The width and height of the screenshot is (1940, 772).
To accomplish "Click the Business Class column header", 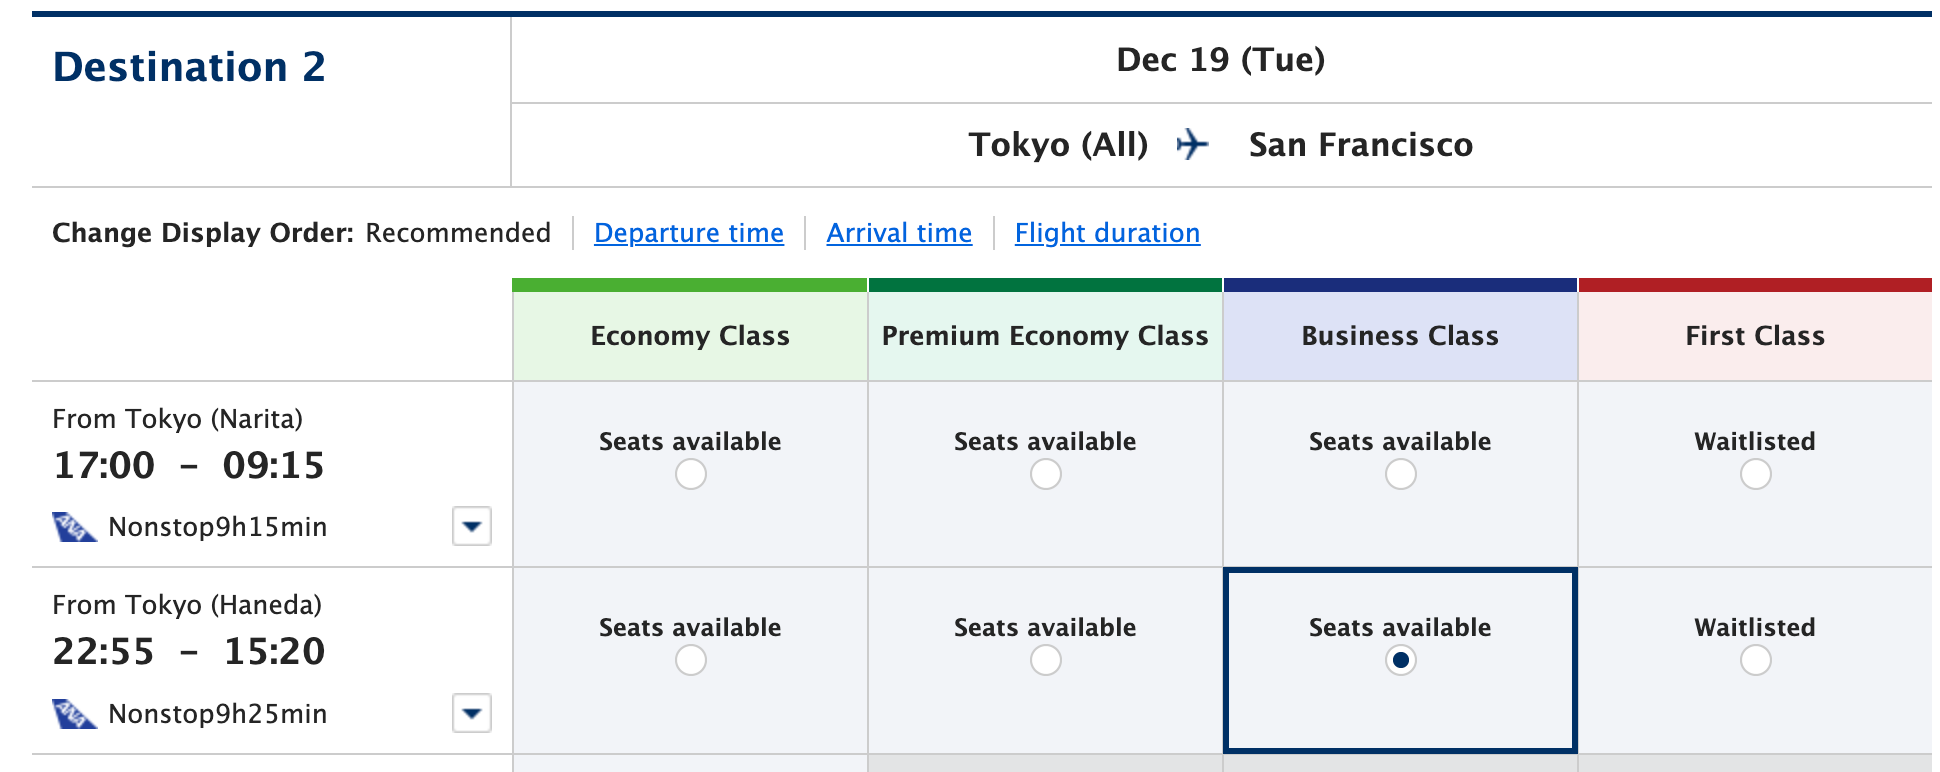I will [x=1400, y=336].
